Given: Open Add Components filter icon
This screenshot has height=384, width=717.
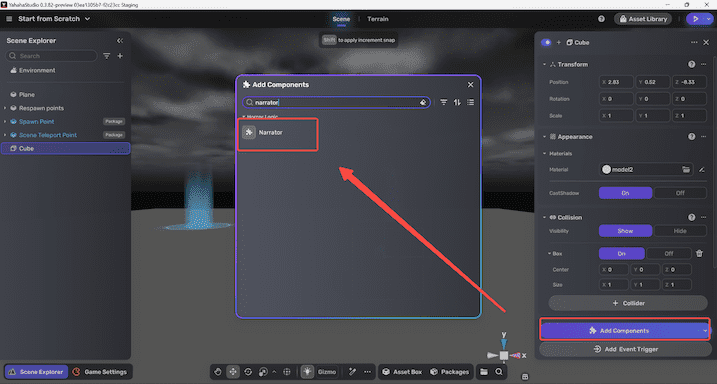Looking at the screenshot, I should 444,102.
